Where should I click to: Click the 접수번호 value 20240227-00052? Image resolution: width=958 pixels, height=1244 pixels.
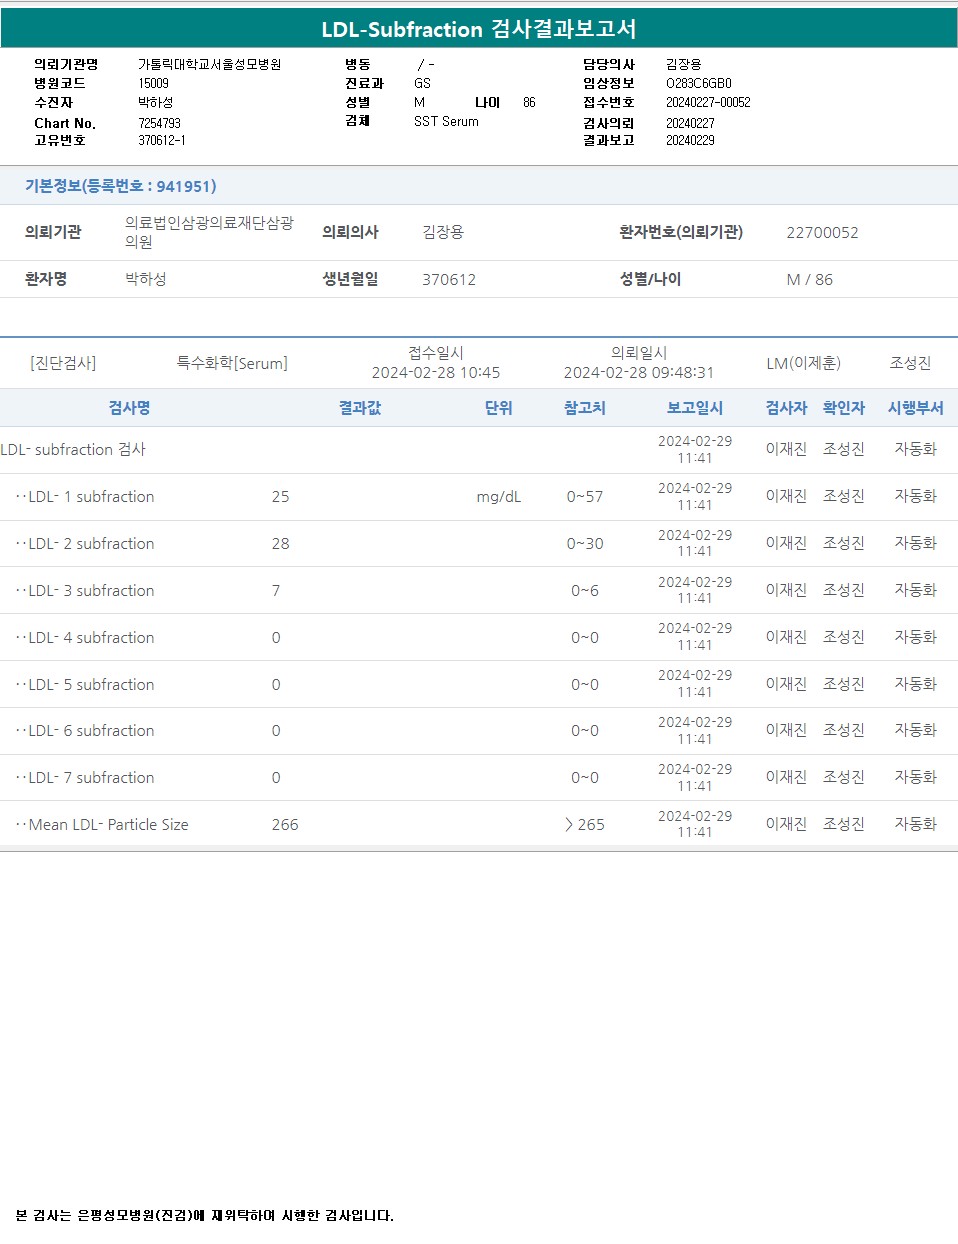click(708, 103)
